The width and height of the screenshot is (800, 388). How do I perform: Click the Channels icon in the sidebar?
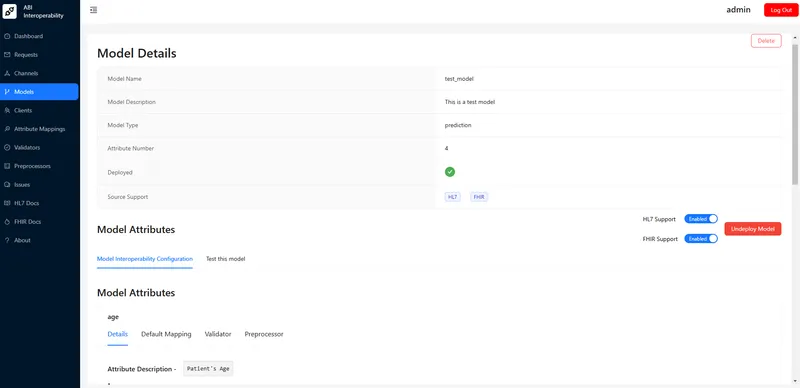click(7, 74)
